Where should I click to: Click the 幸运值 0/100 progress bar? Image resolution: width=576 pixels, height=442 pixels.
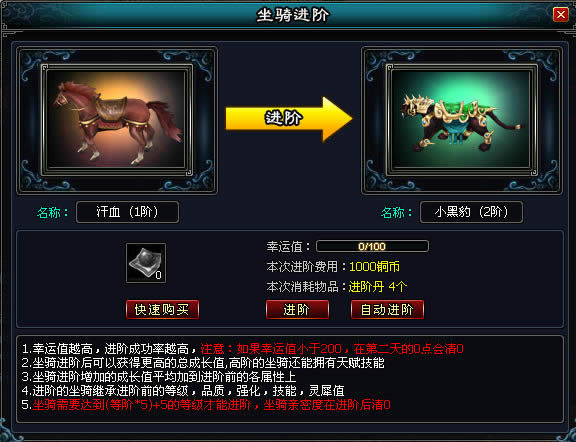coord(372,246)
